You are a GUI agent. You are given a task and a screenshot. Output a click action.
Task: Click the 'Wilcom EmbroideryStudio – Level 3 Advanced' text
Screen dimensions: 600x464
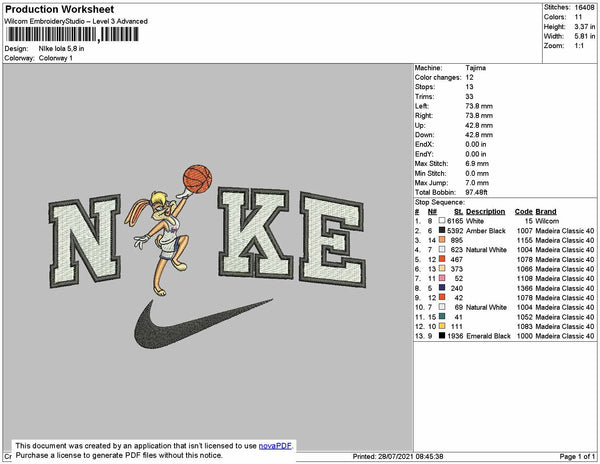click(76, 21)
